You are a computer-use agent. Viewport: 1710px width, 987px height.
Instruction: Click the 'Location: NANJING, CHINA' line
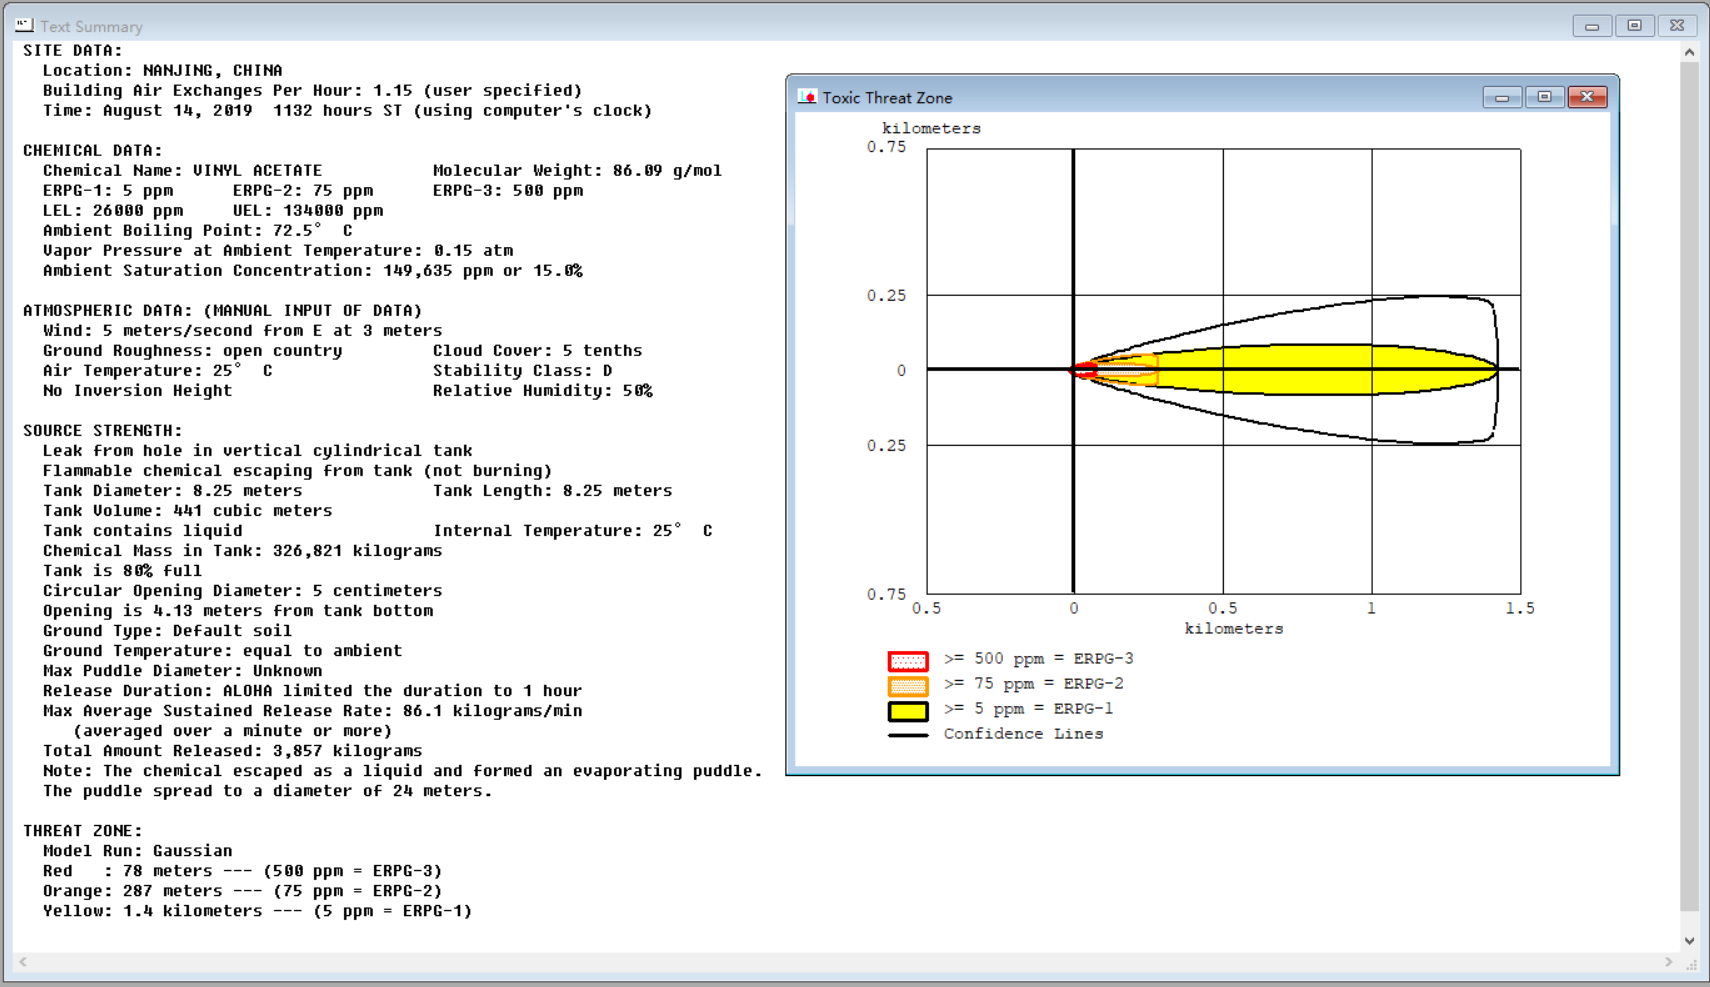[163, 71]
